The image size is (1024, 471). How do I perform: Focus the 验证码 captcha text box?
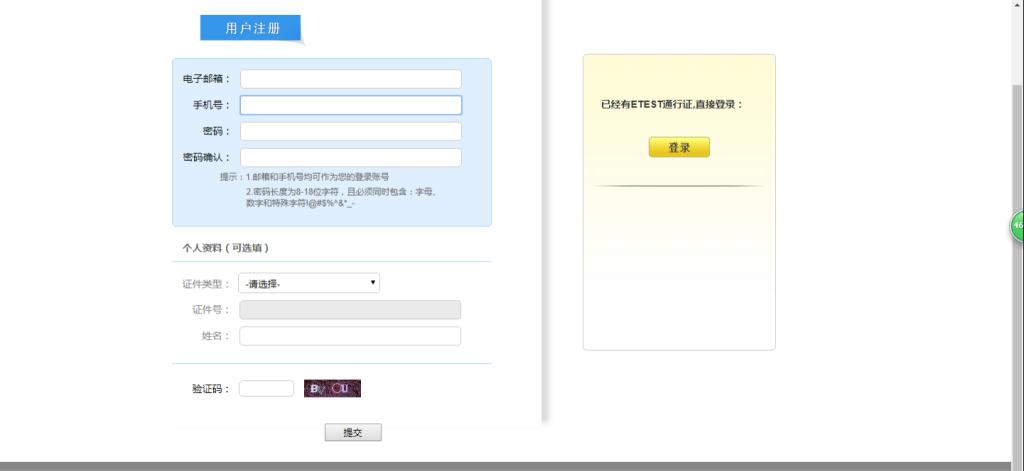coord(266,389)
